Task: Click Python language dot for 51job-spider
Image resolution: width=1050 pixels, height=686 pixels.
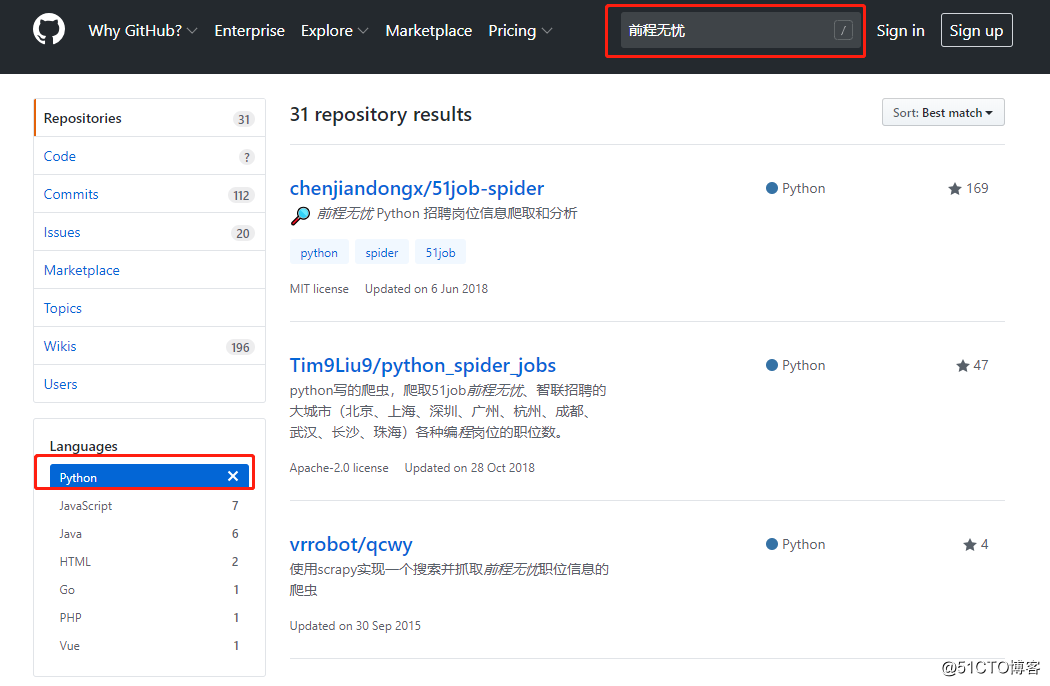Action: (x=771, y=188)
